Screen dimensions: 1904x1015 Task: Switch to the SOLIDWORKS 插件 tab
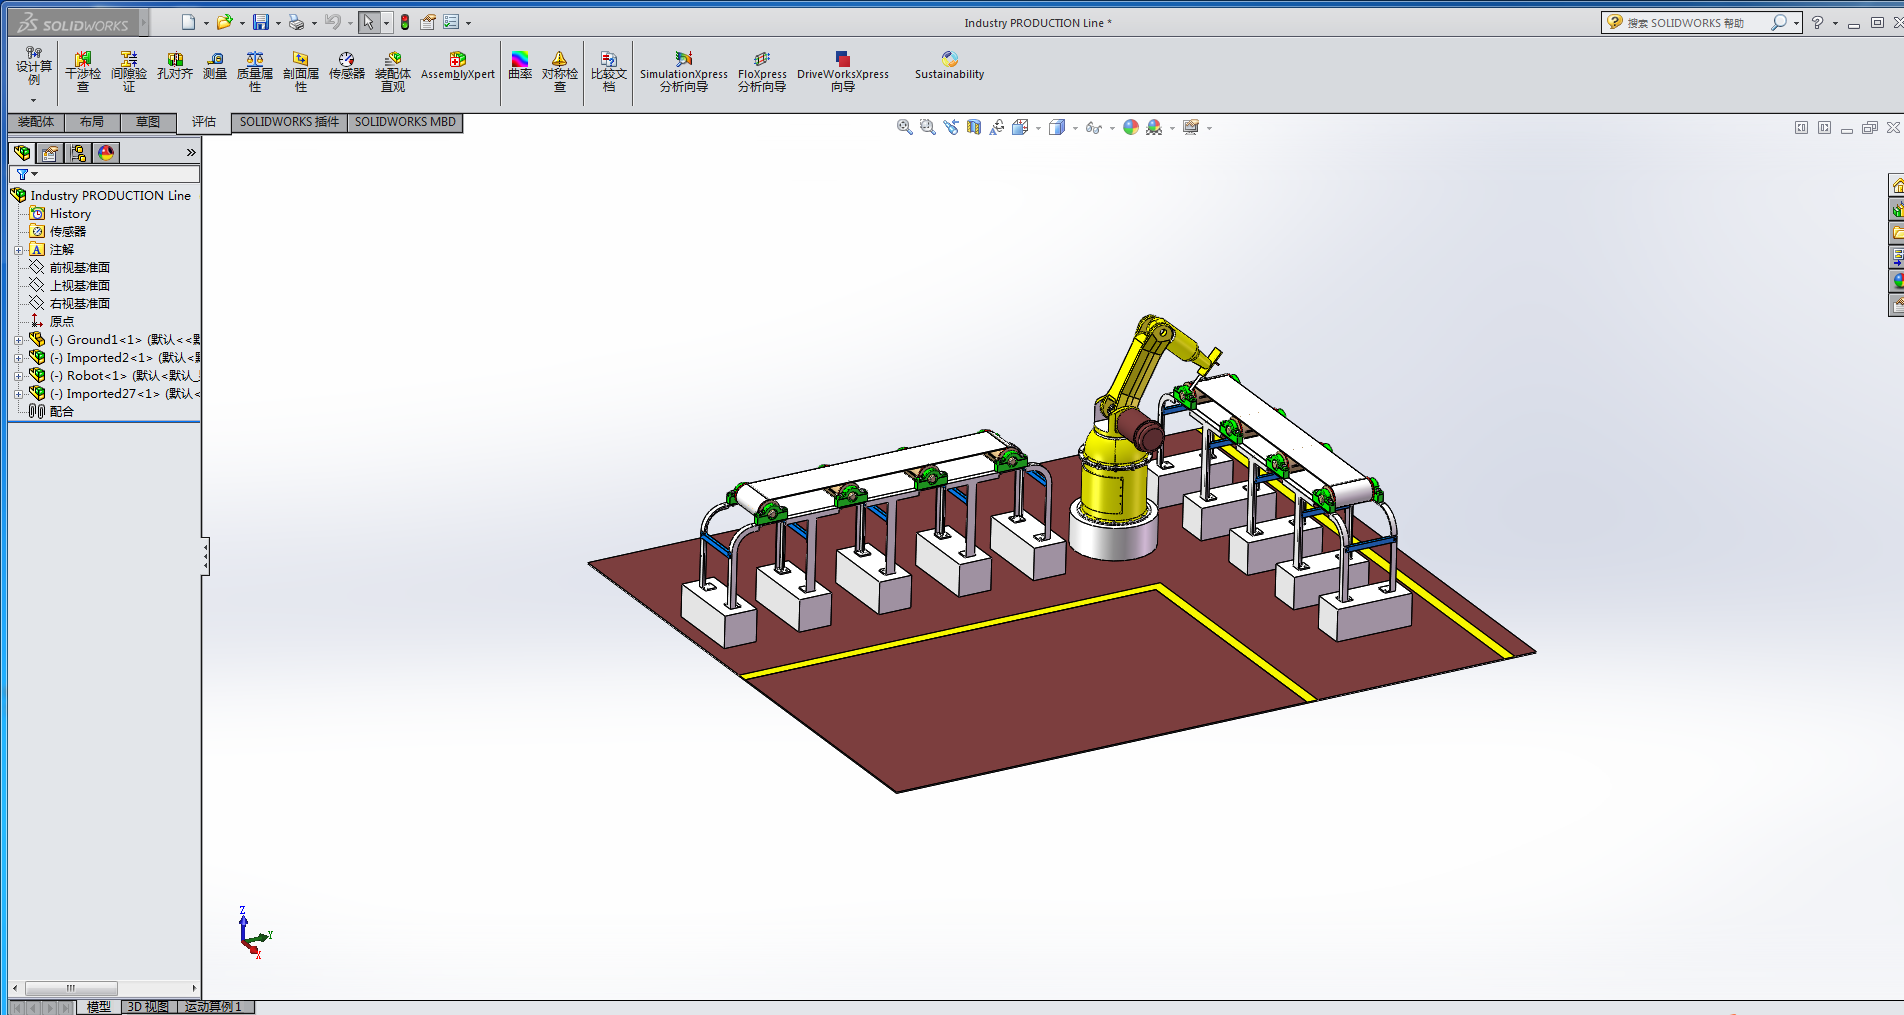point(289,122)
